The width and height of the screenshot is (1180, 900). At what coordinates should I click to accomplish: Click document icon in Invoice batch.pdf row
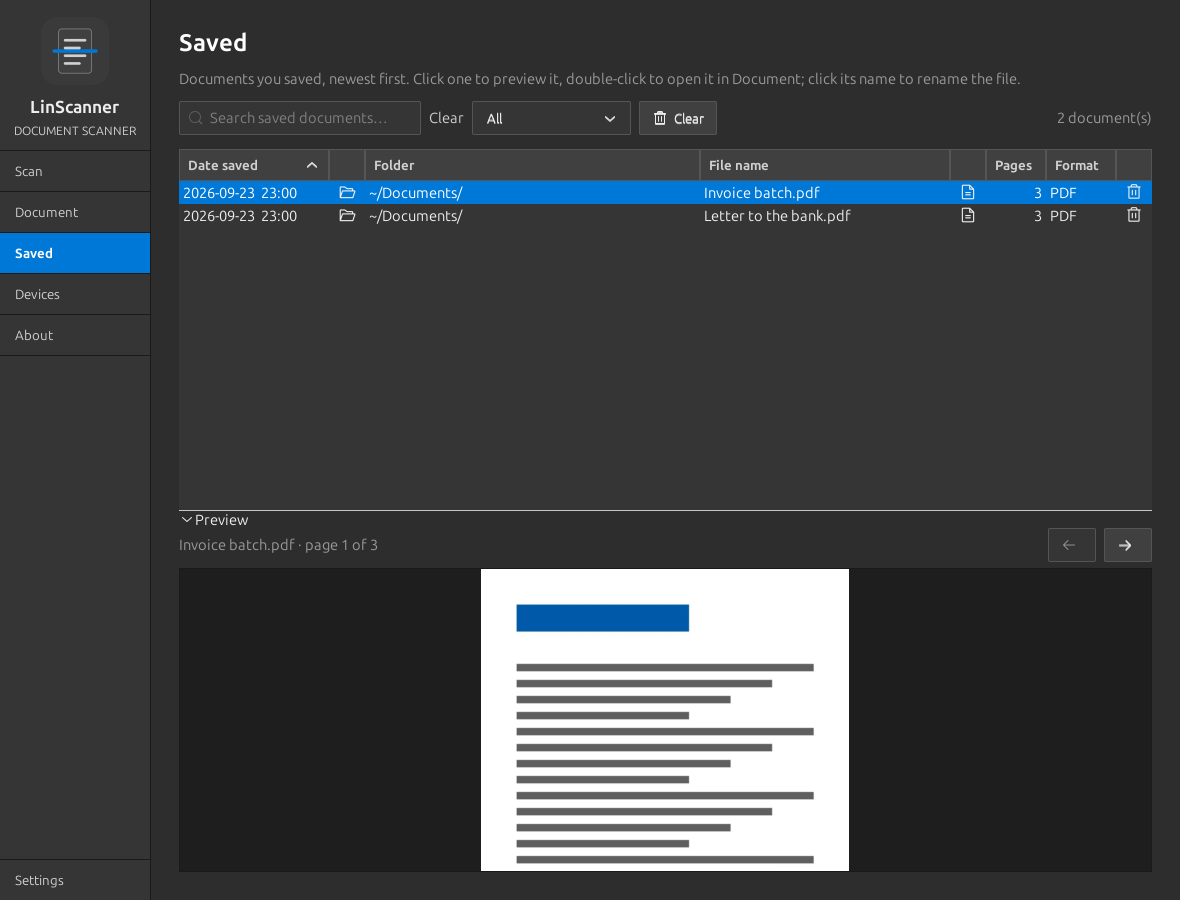[x=968, y=193]
